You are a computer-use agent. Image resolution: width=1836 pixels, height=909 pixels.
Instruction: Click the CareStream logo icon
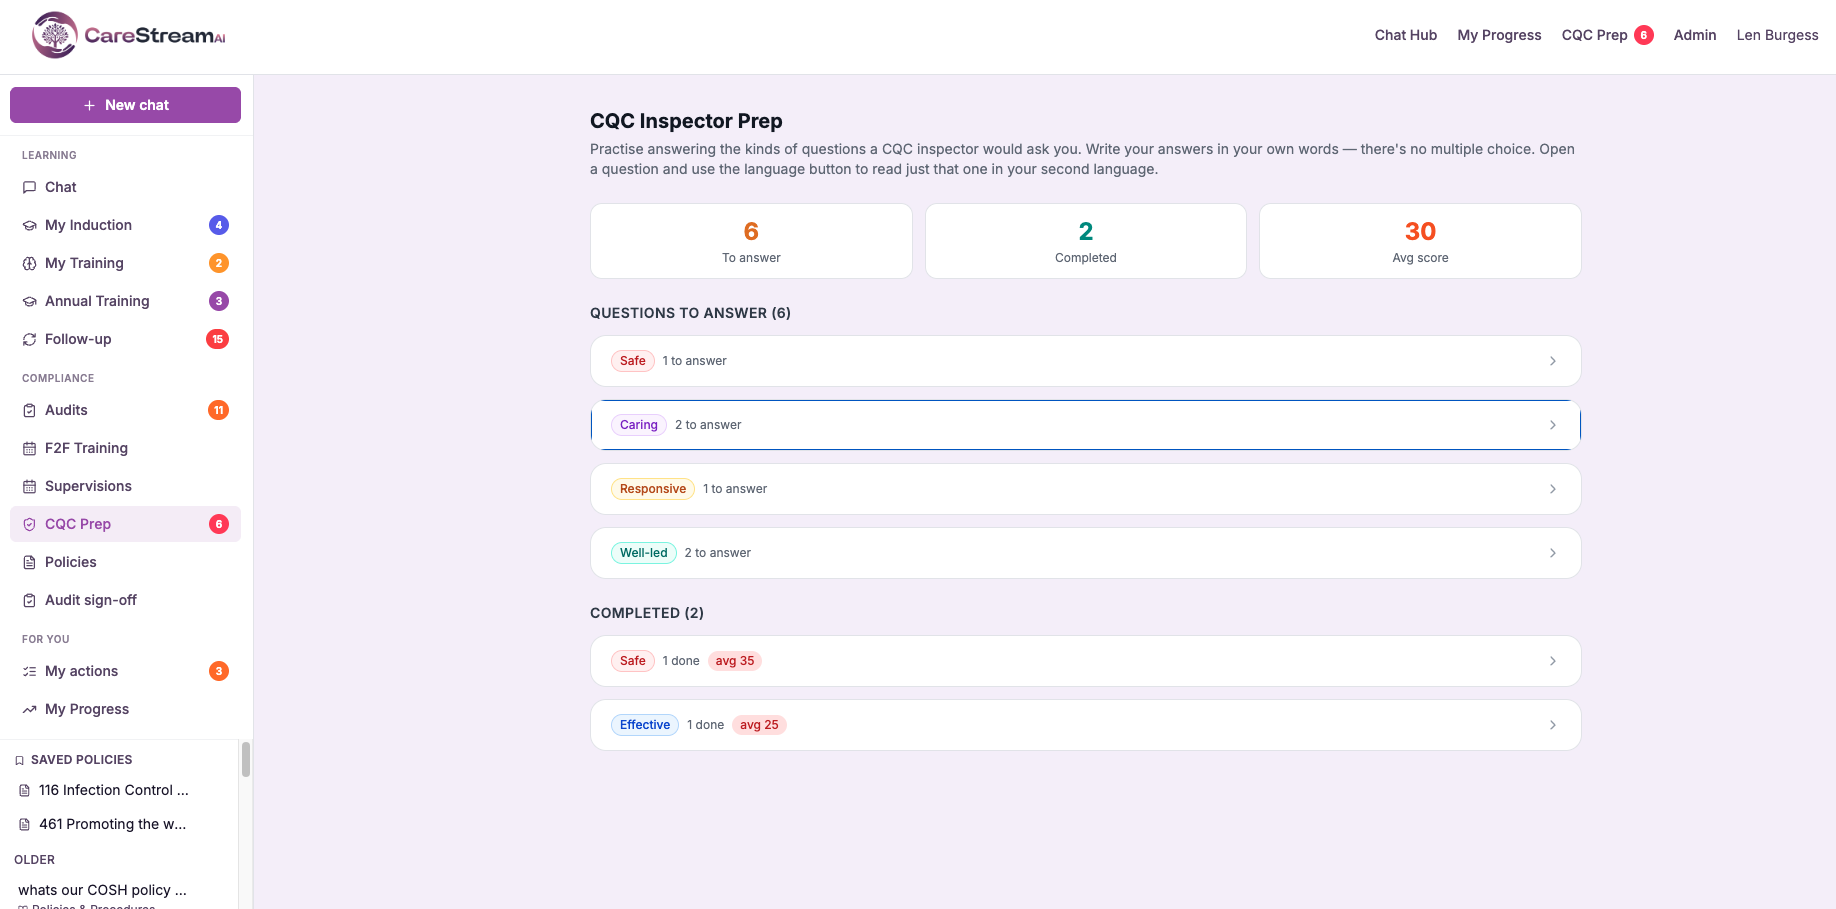coord(55,35)
